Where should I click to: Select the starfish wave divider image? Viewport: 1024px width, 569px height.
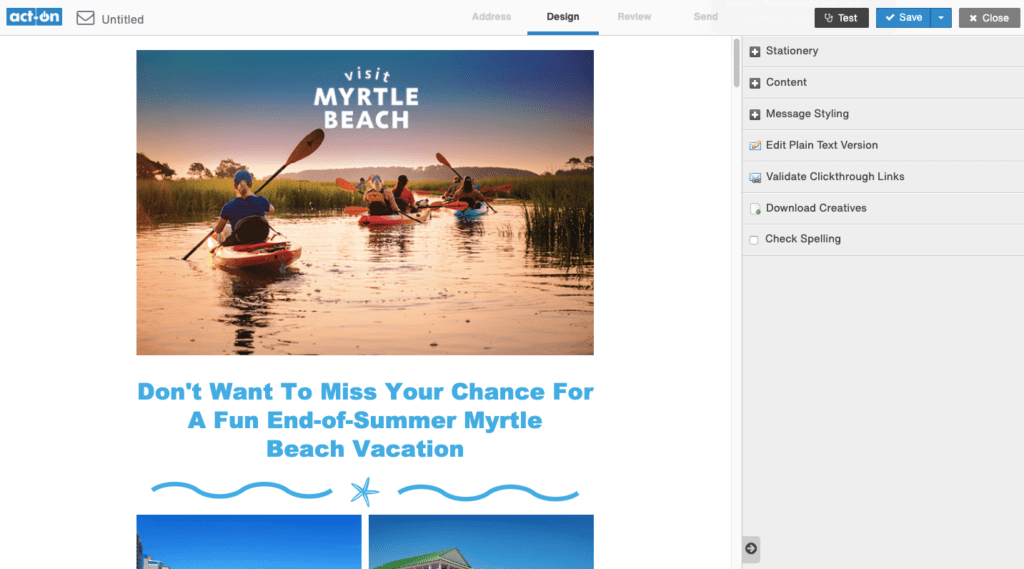365,492
